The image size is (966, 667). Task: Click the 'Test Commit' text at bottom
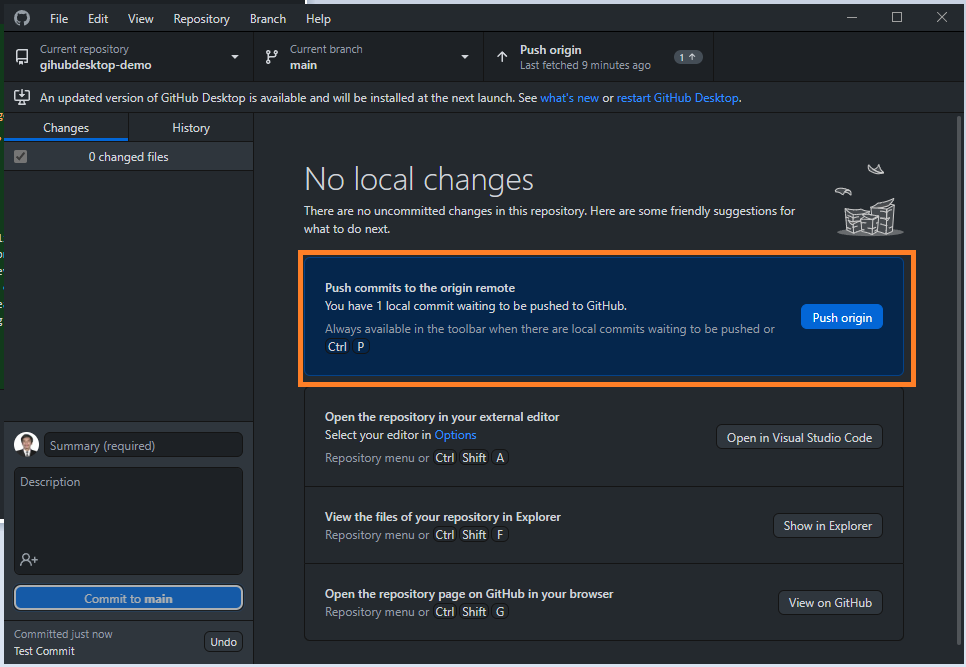click(x=44, y=651)
